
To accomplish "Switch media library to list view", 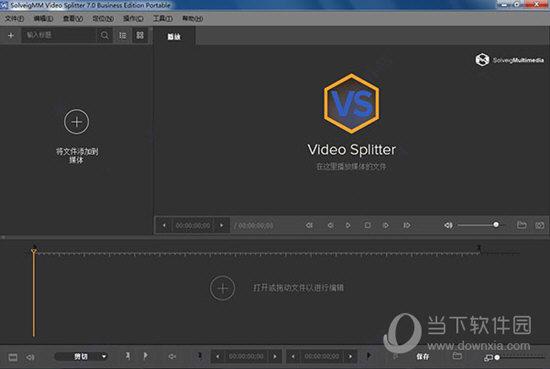I will pyautogui.click(x=122, y=35).
